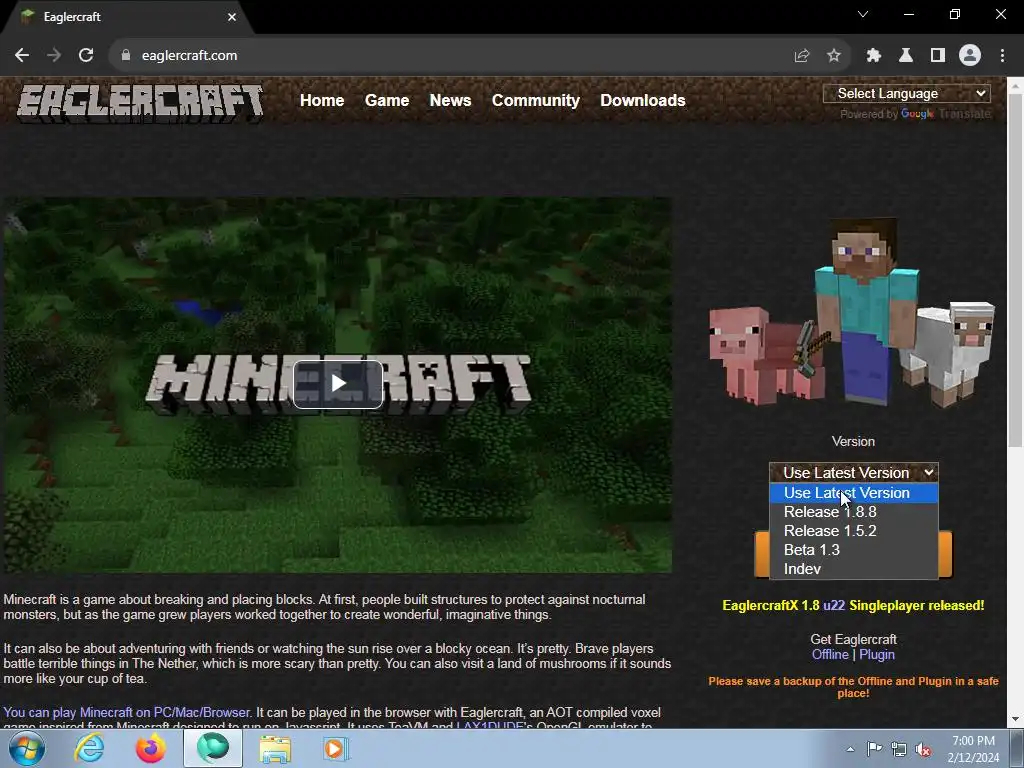Open the tab search chevron in title bar
Viewport: 1024px width, 768px height.
click(x=863, y=14)
